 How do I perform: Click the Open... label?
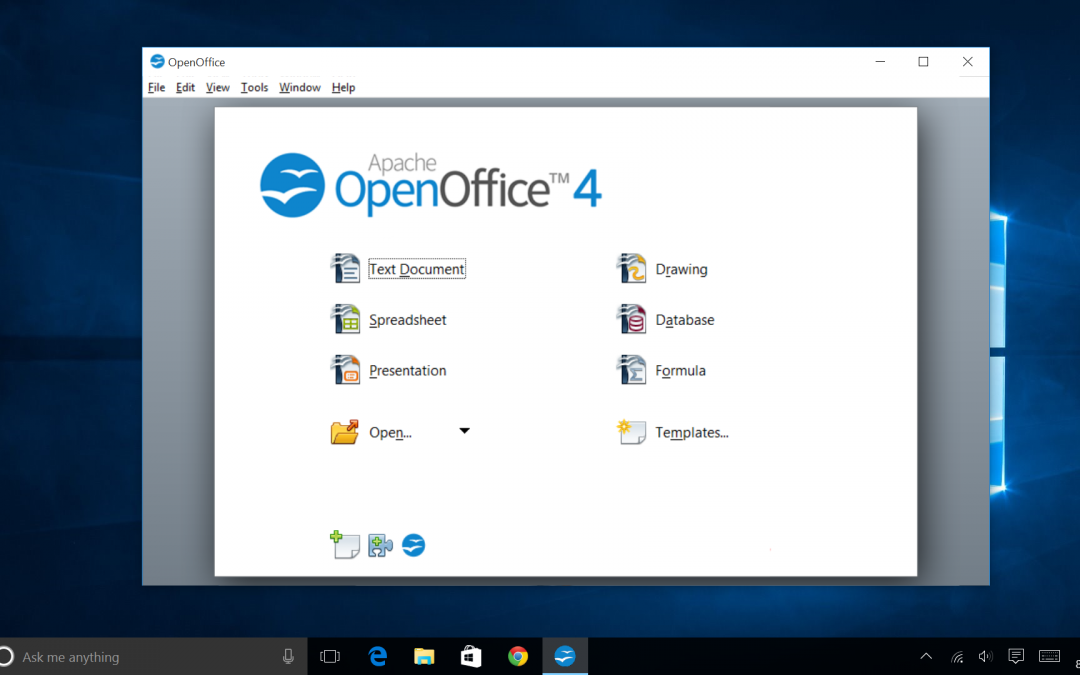pos(391,433)
